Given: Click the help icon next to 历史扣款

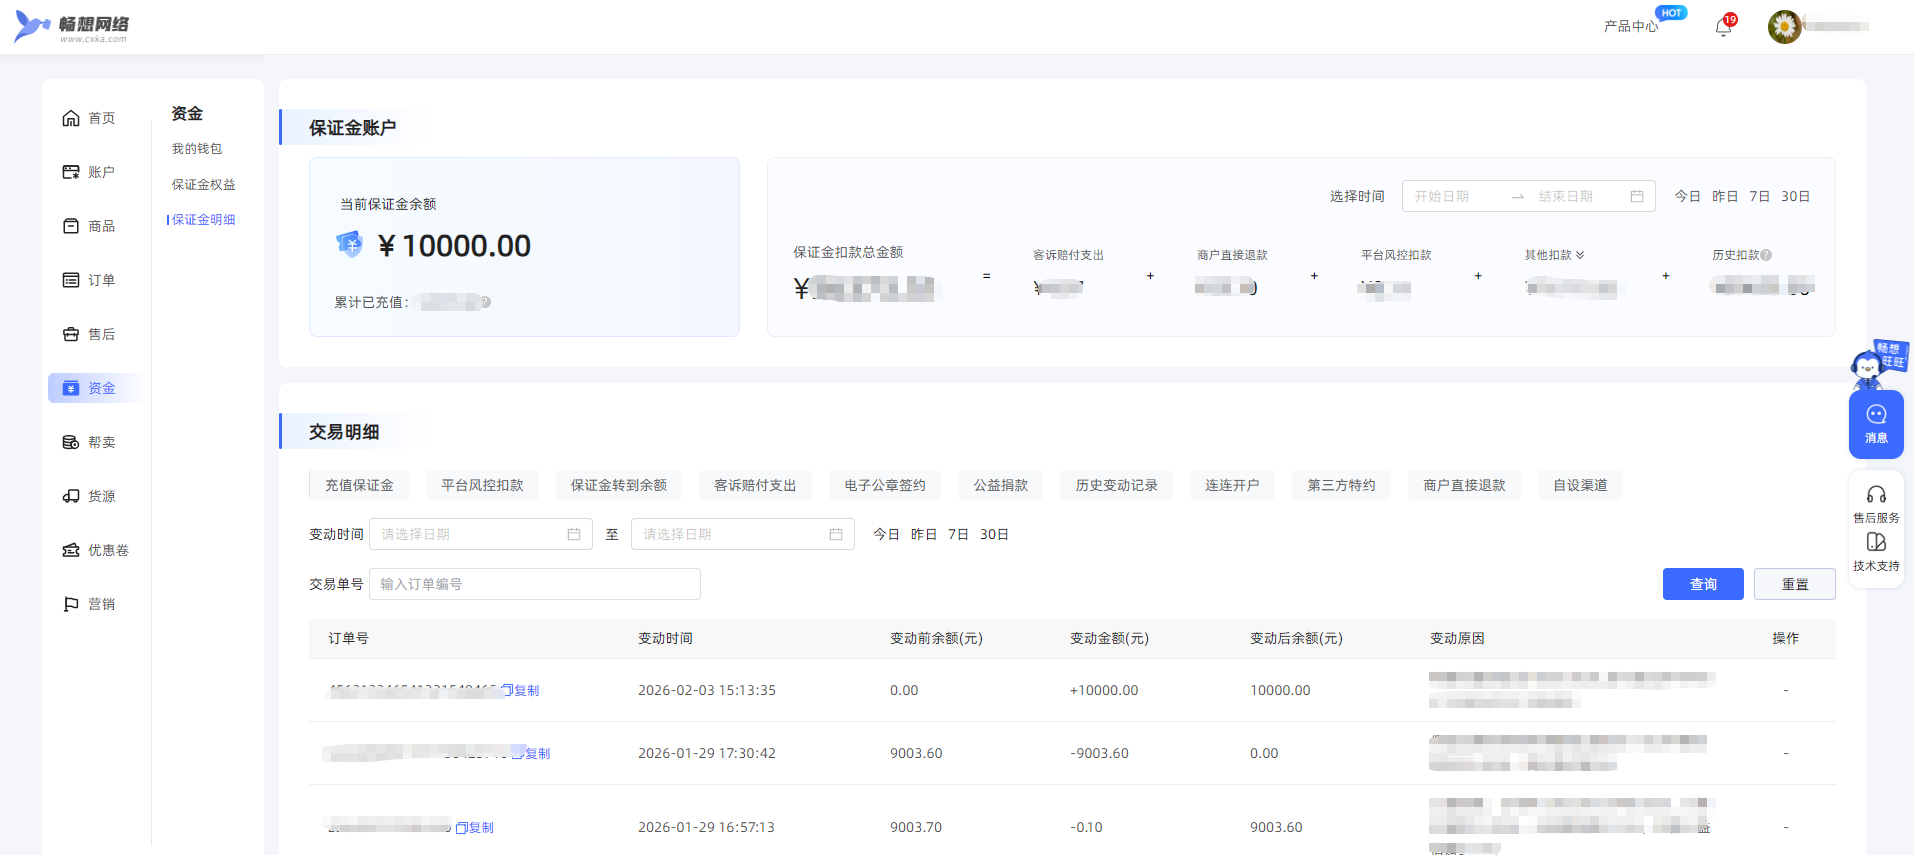Looking at the screenshot, I should 1767,255.
